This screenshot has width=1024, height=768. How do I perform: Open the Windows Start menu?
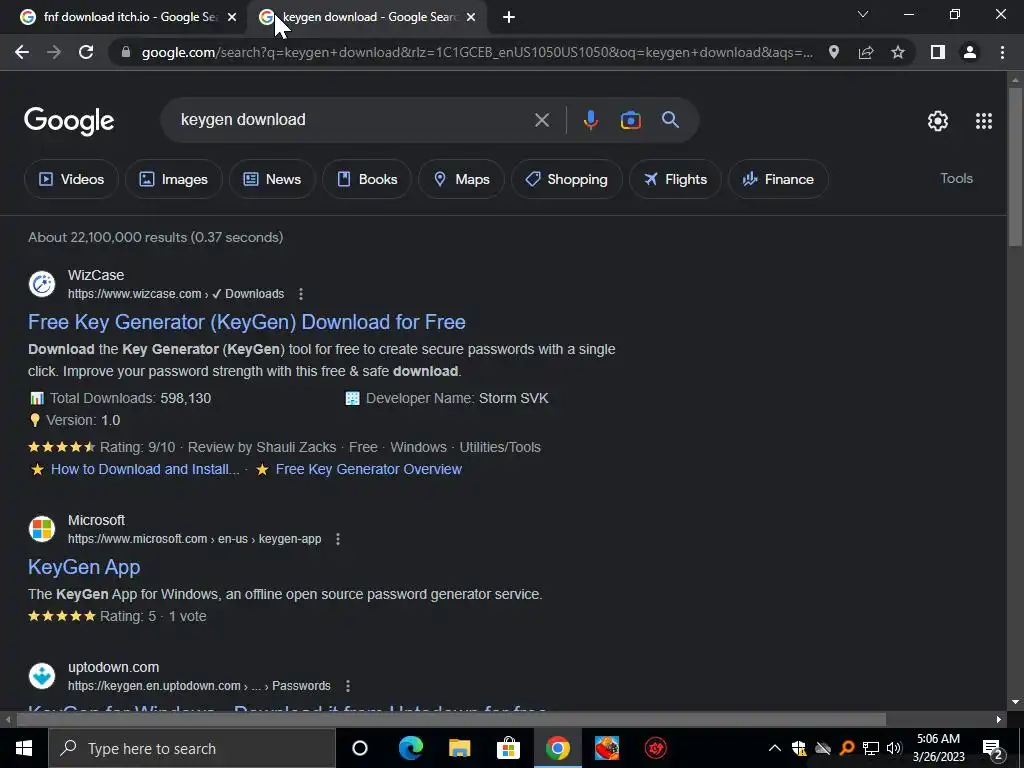pos(24,748)
